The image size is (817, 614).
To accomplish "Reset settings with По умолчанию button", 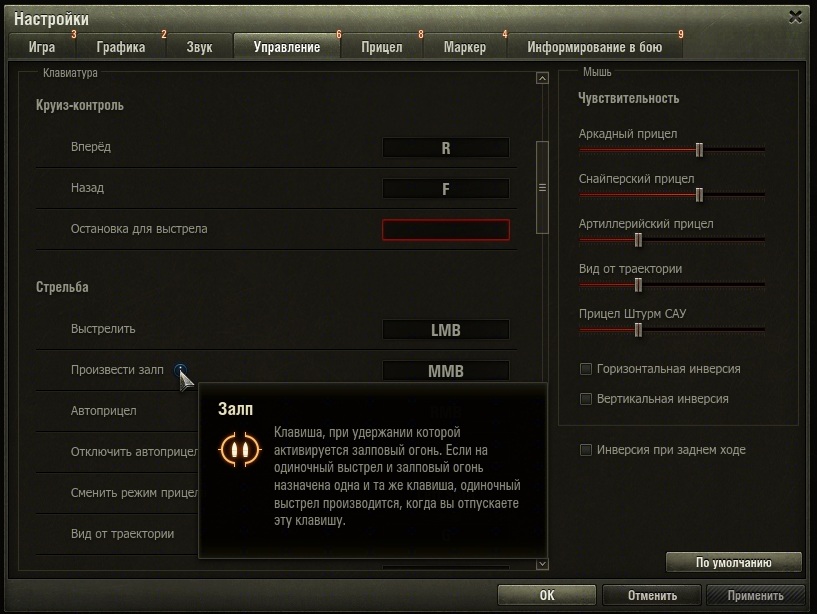I will tap(734, 562).
